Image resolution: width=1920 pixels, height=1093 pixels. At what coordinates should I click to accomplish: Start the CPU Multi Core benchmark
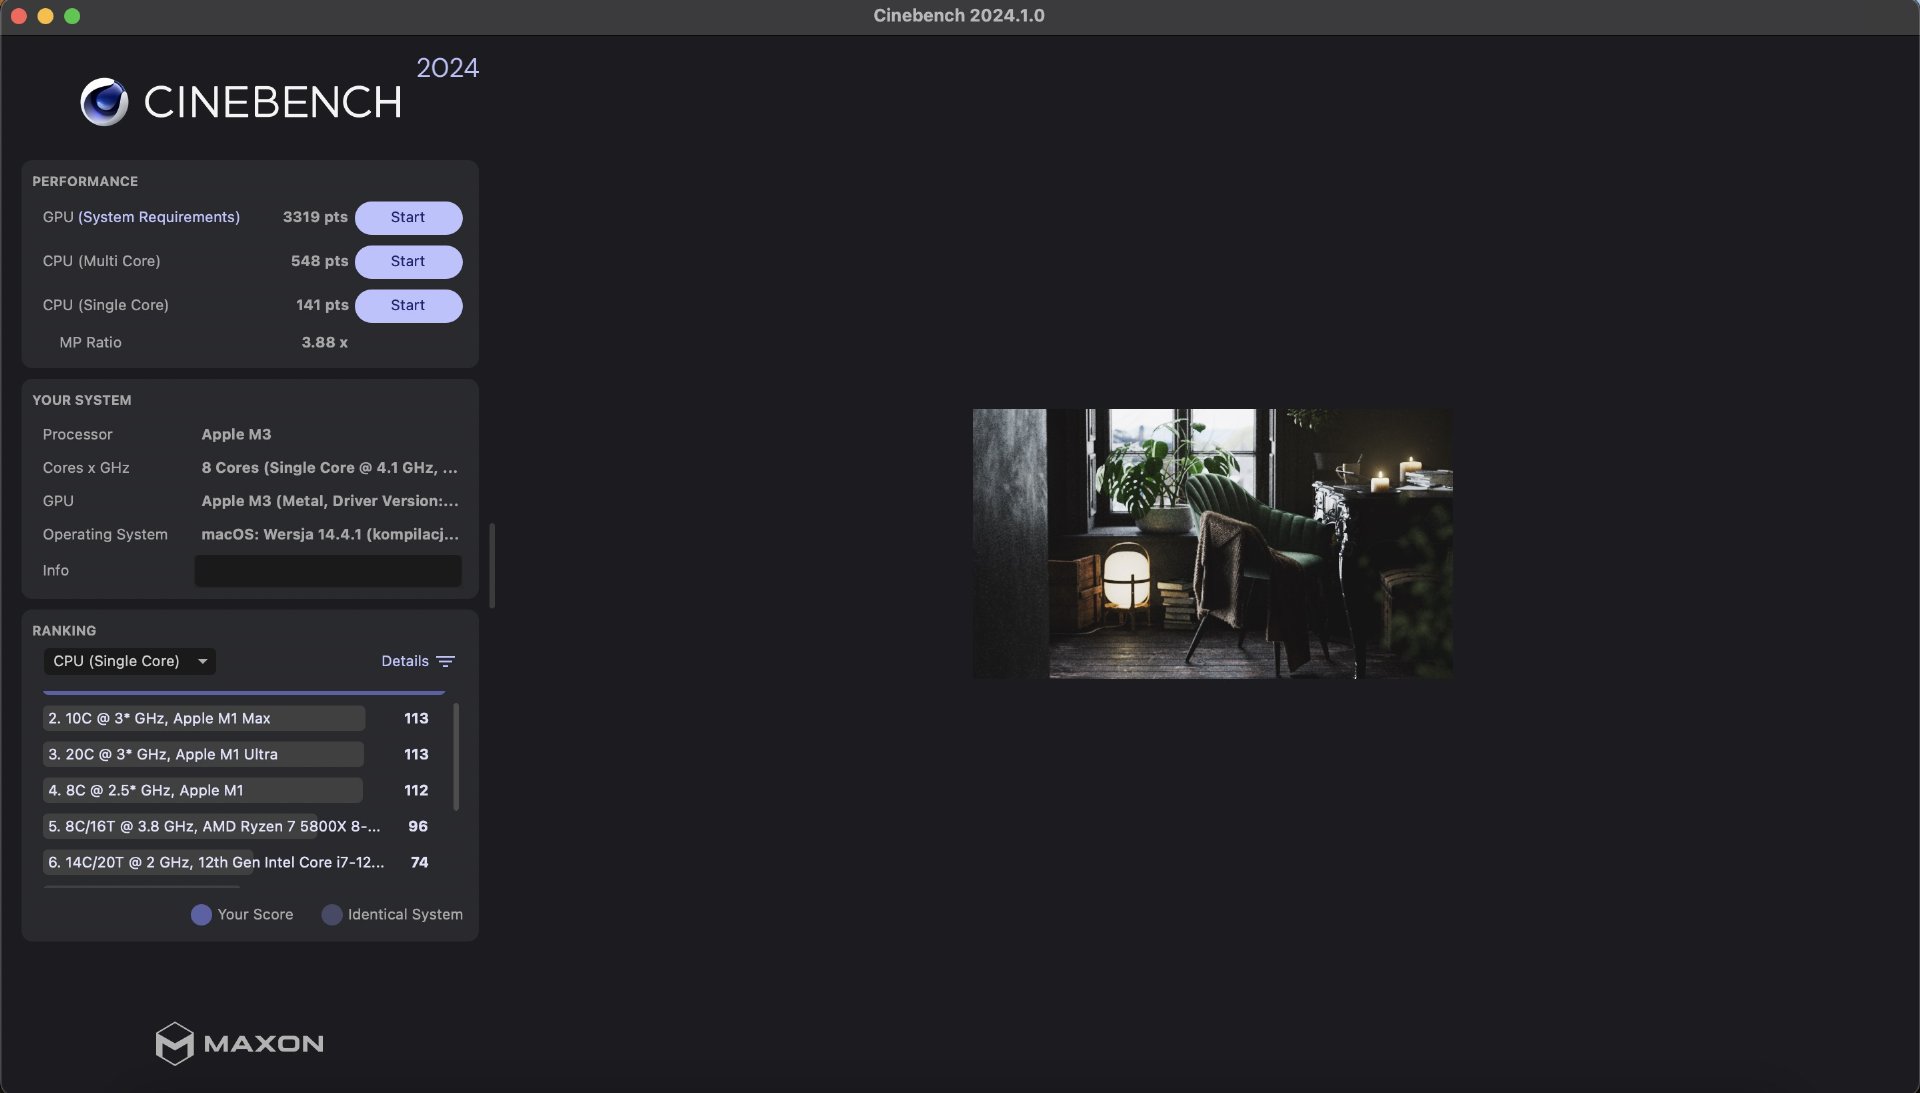point(408,261)
